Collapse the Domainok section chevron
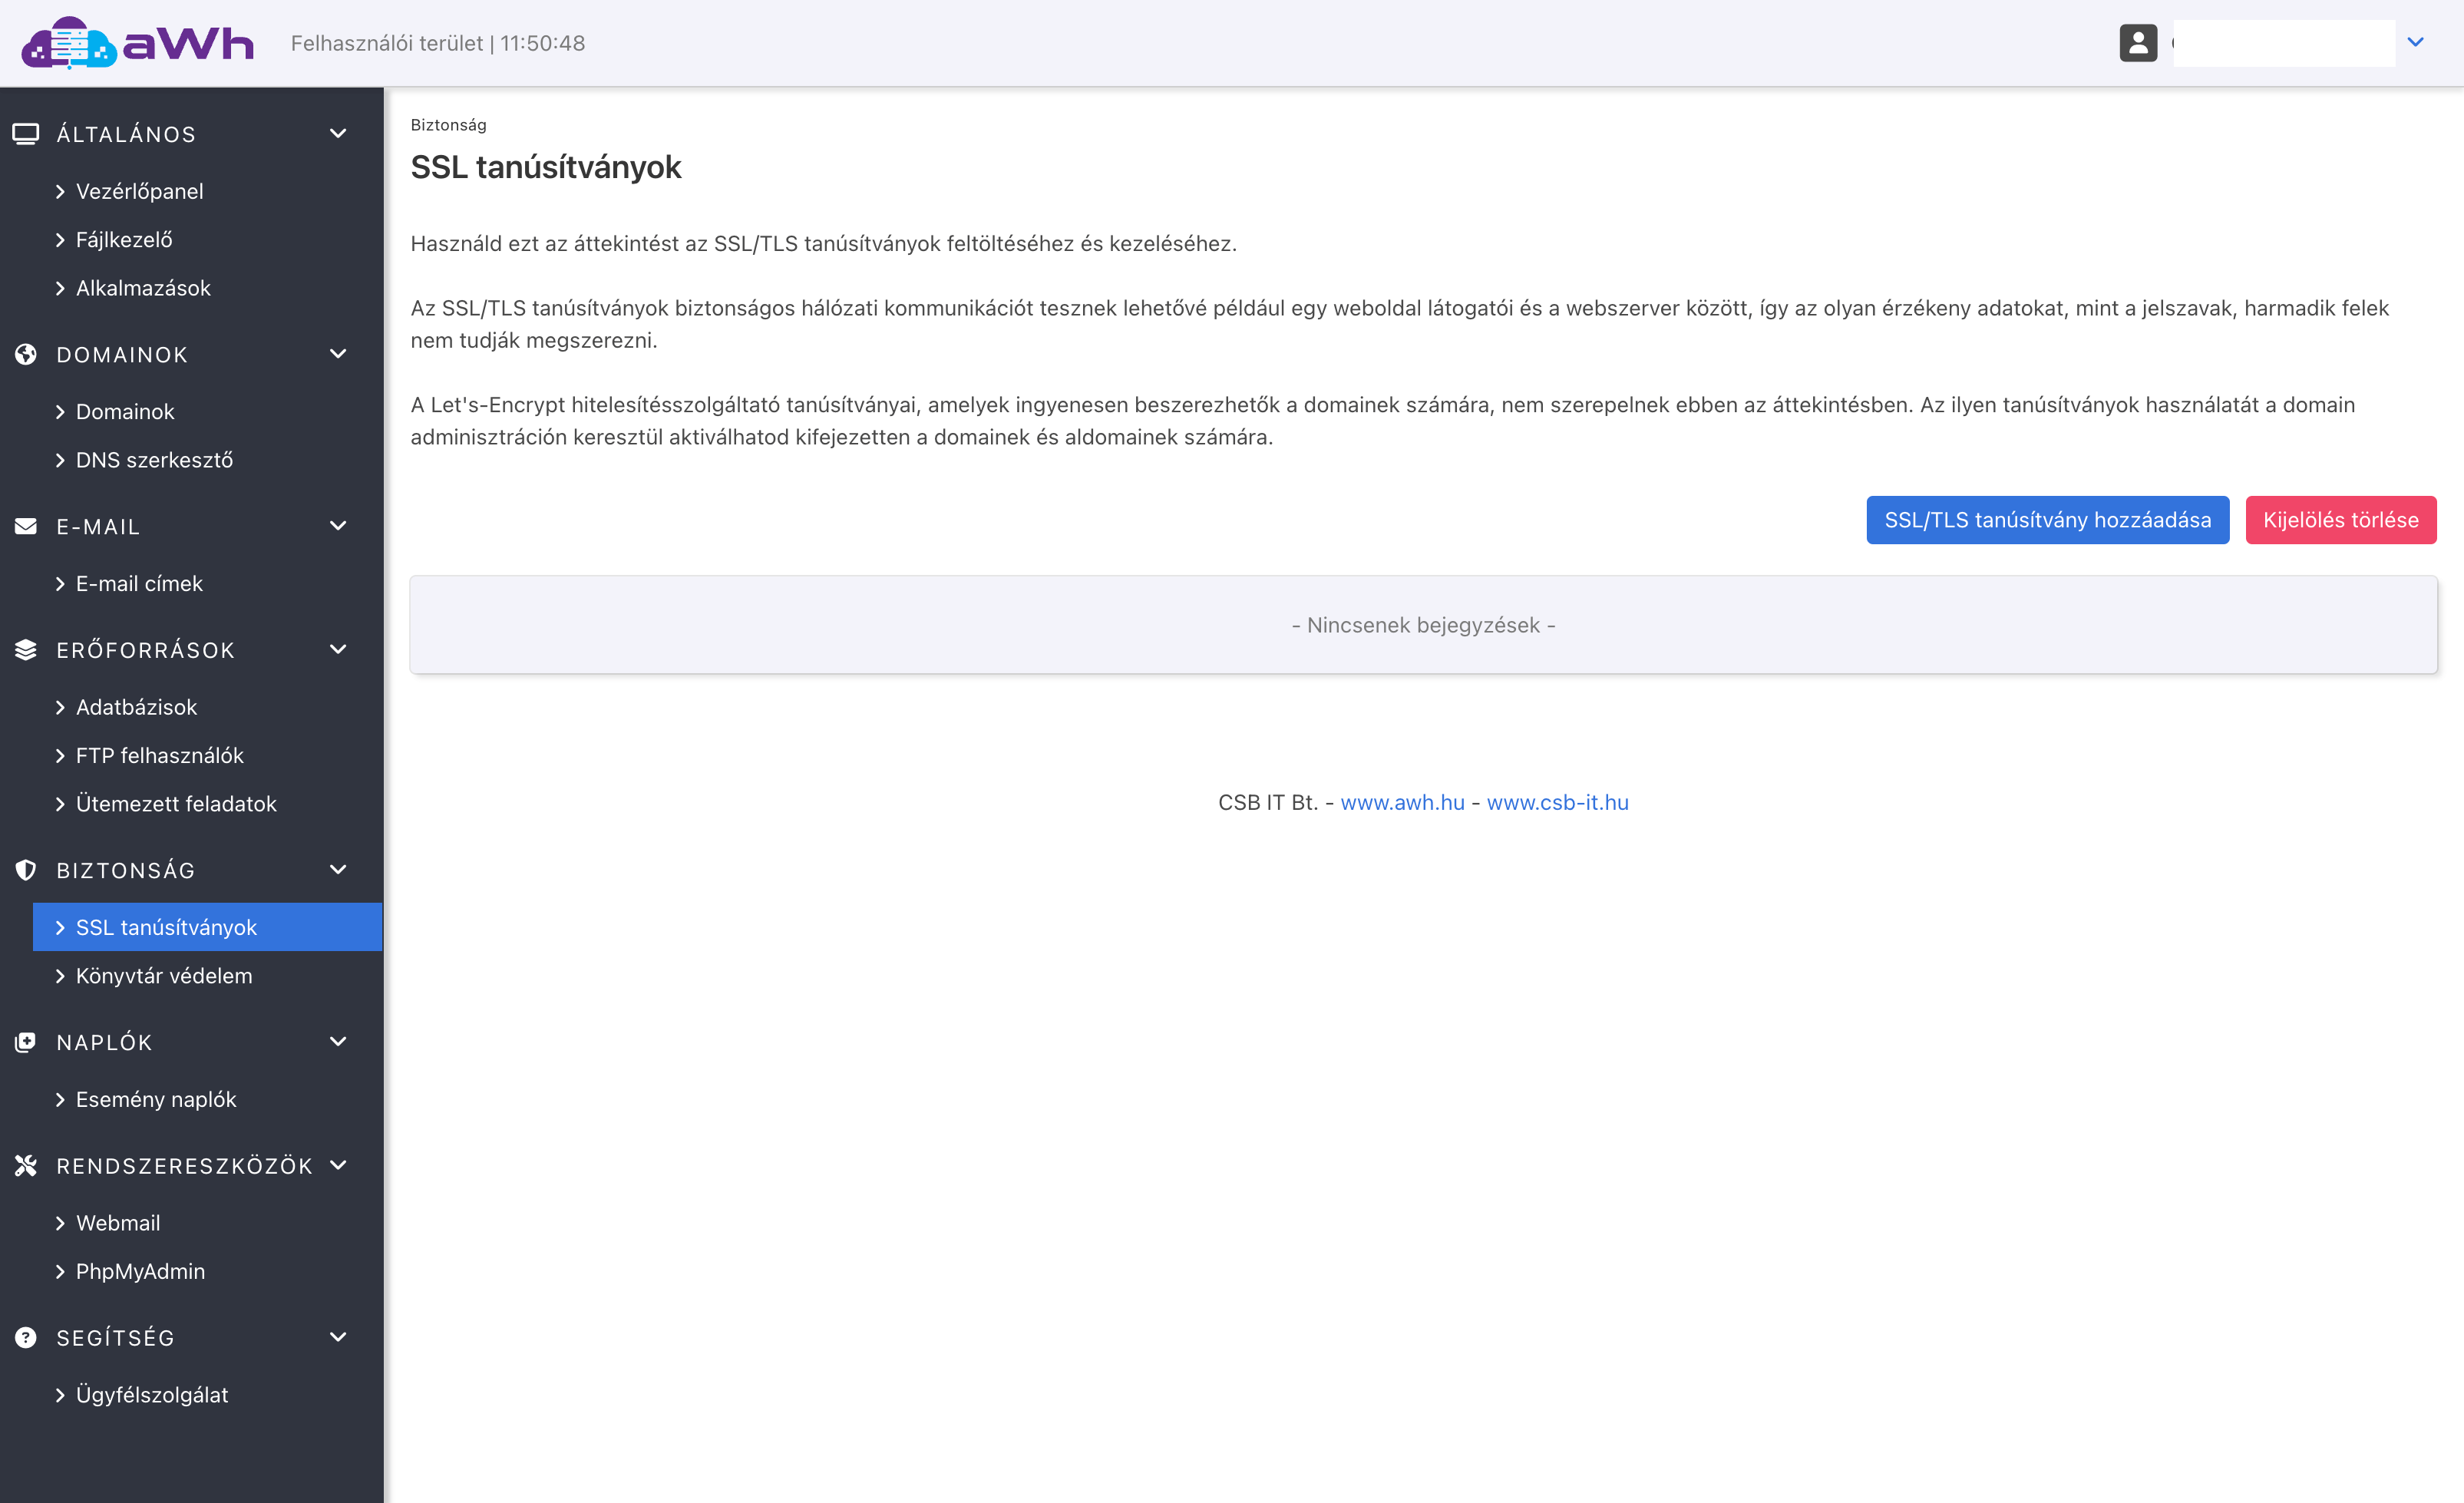 coord(338,353)
